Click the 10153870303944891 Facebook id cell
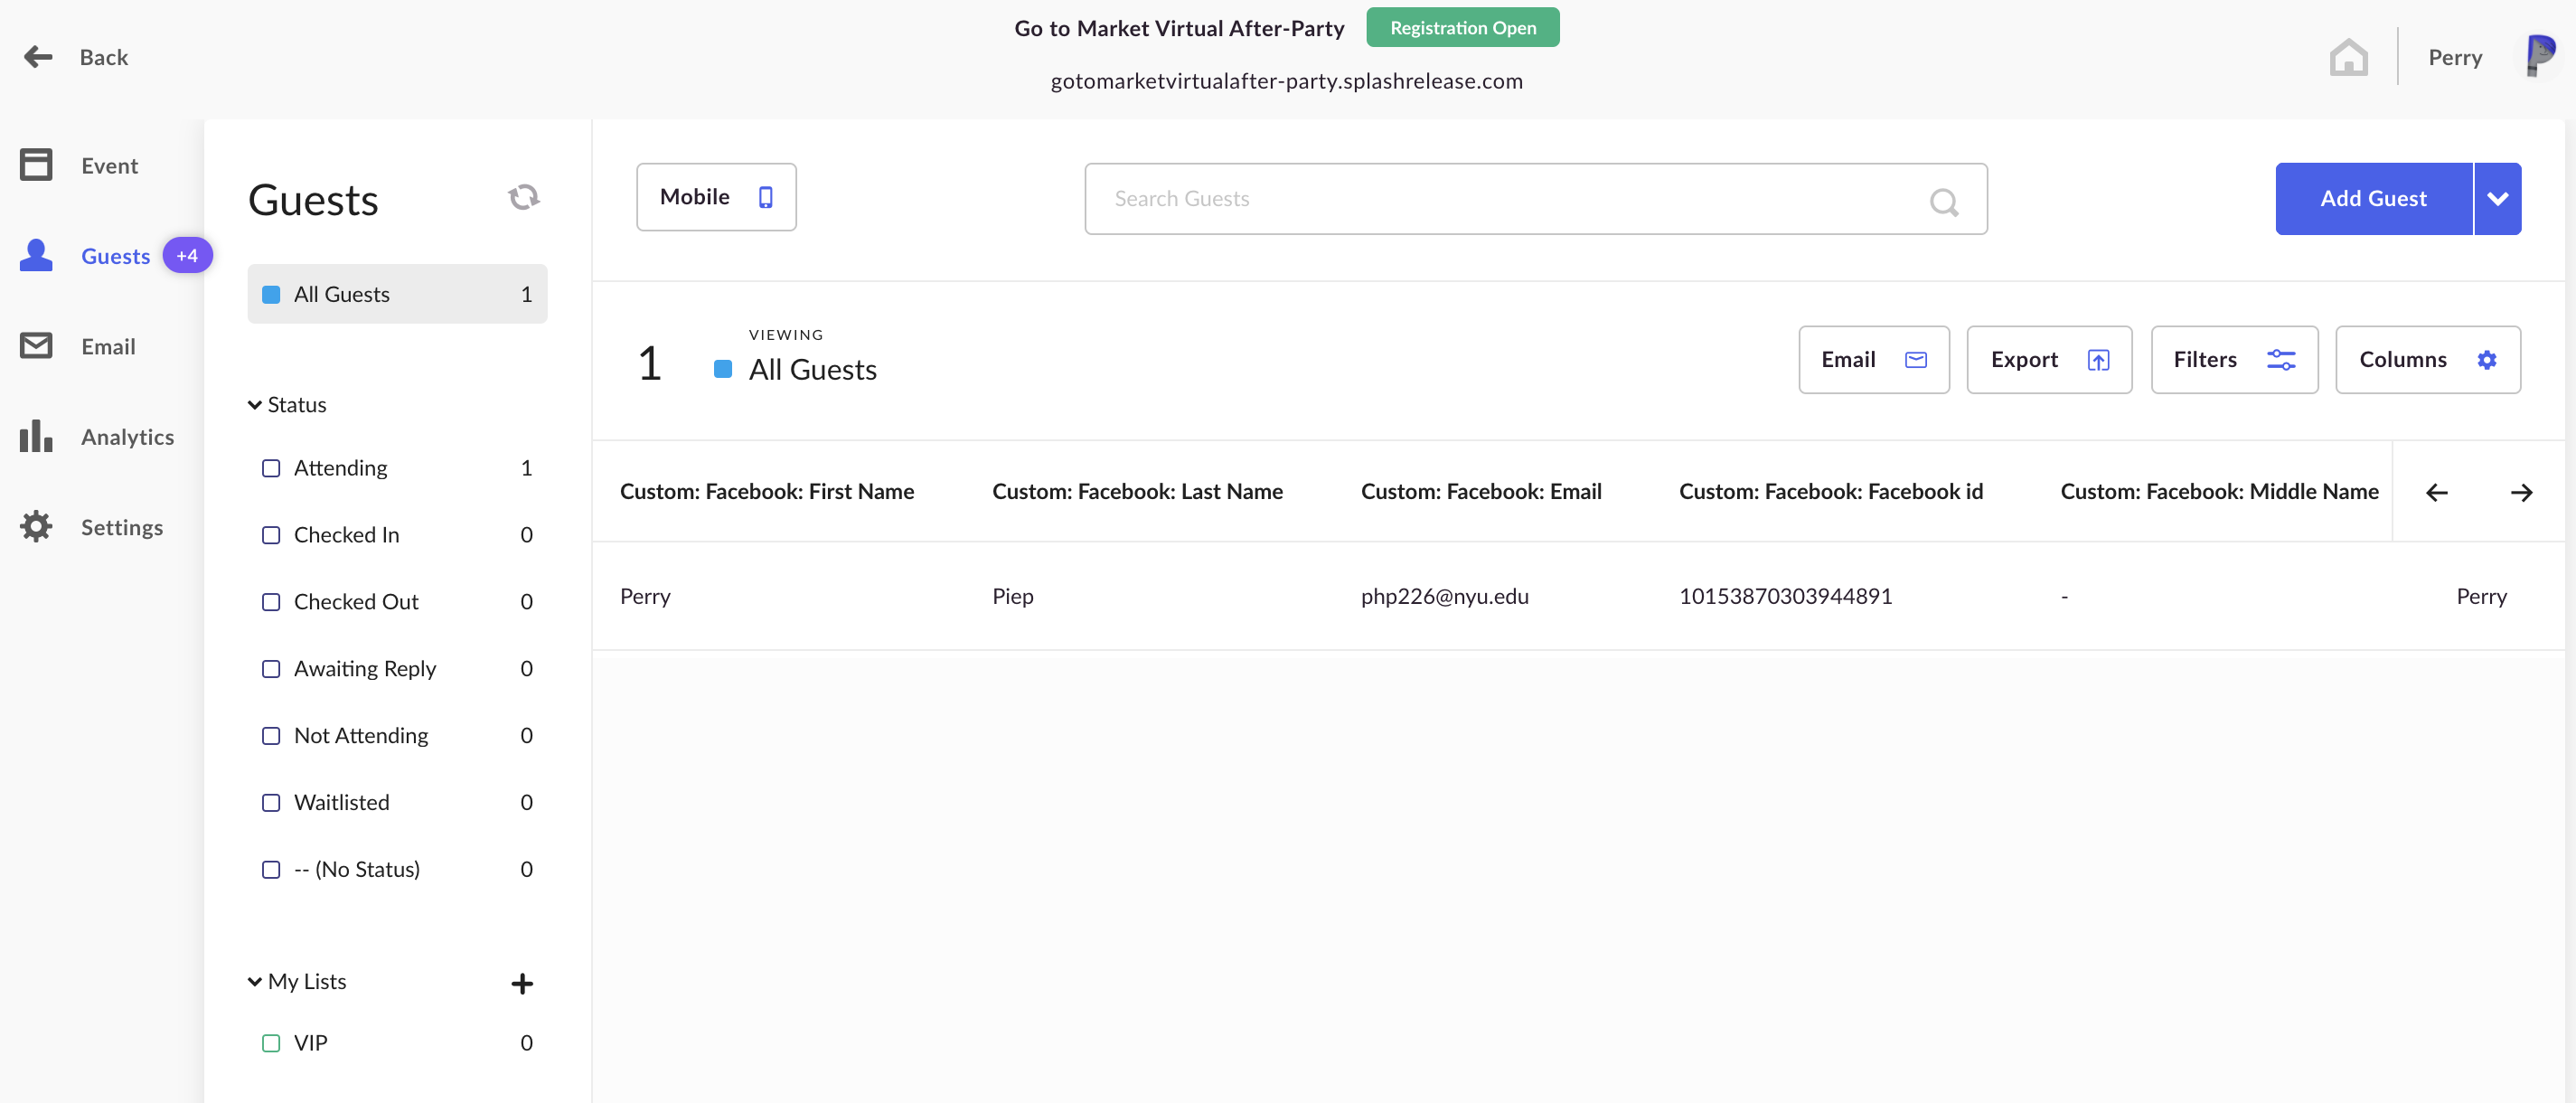This screenshot has height=1103, width=2576. pyautogui.click(x=1785, y=596)
